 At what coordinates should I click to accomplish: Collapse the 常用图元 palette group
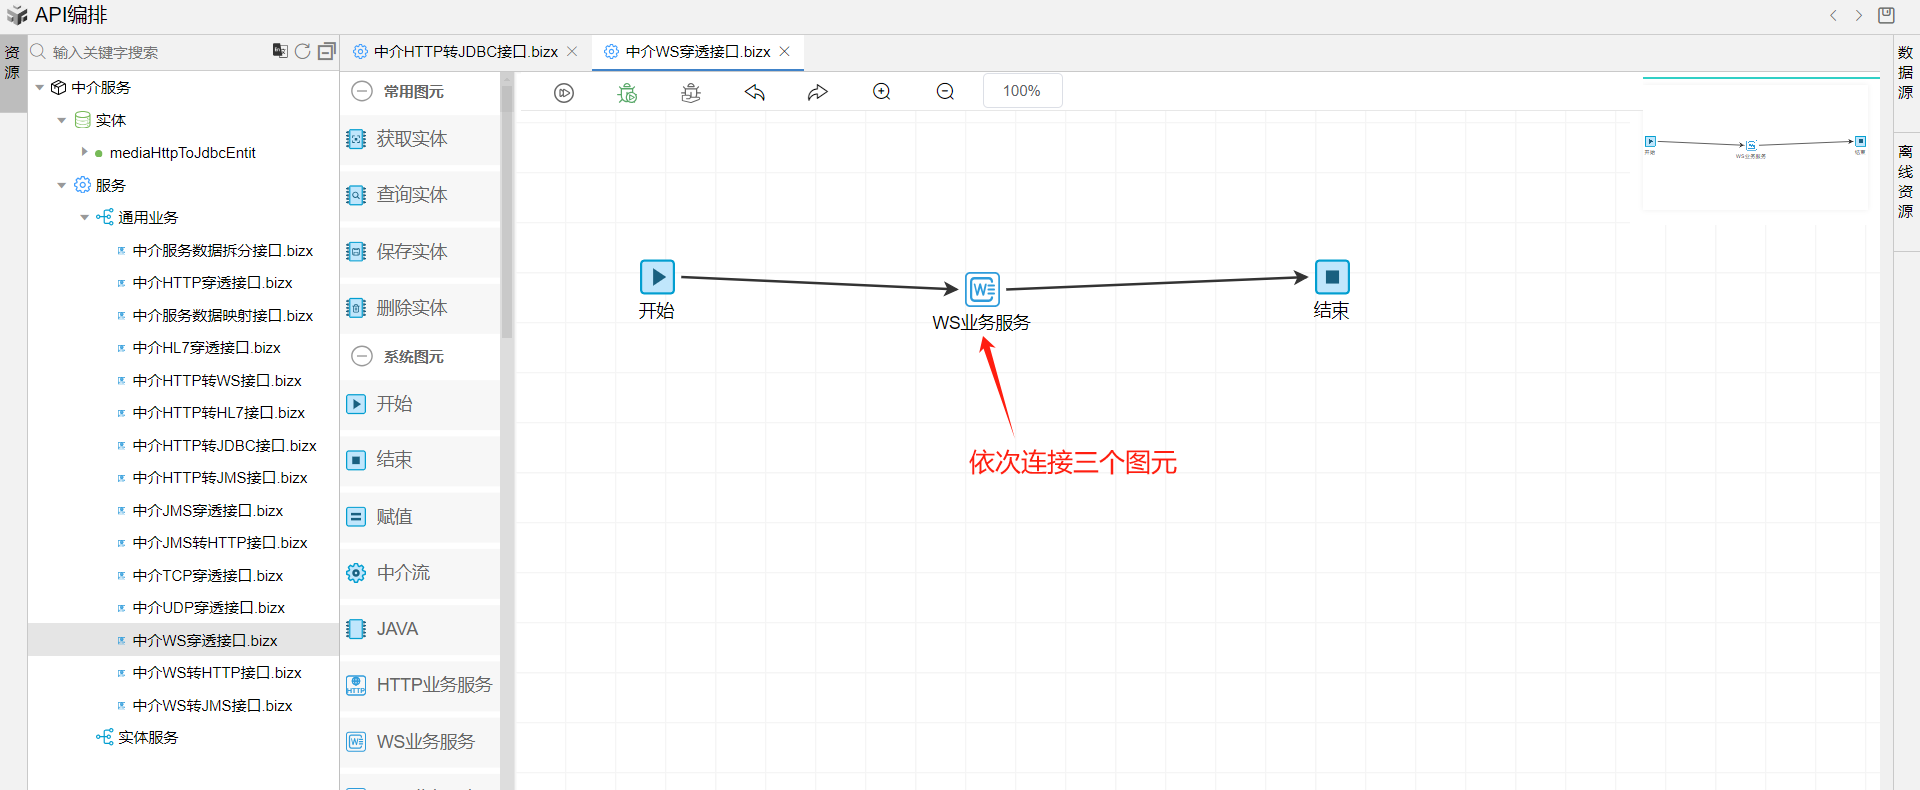tap(362, 91)
